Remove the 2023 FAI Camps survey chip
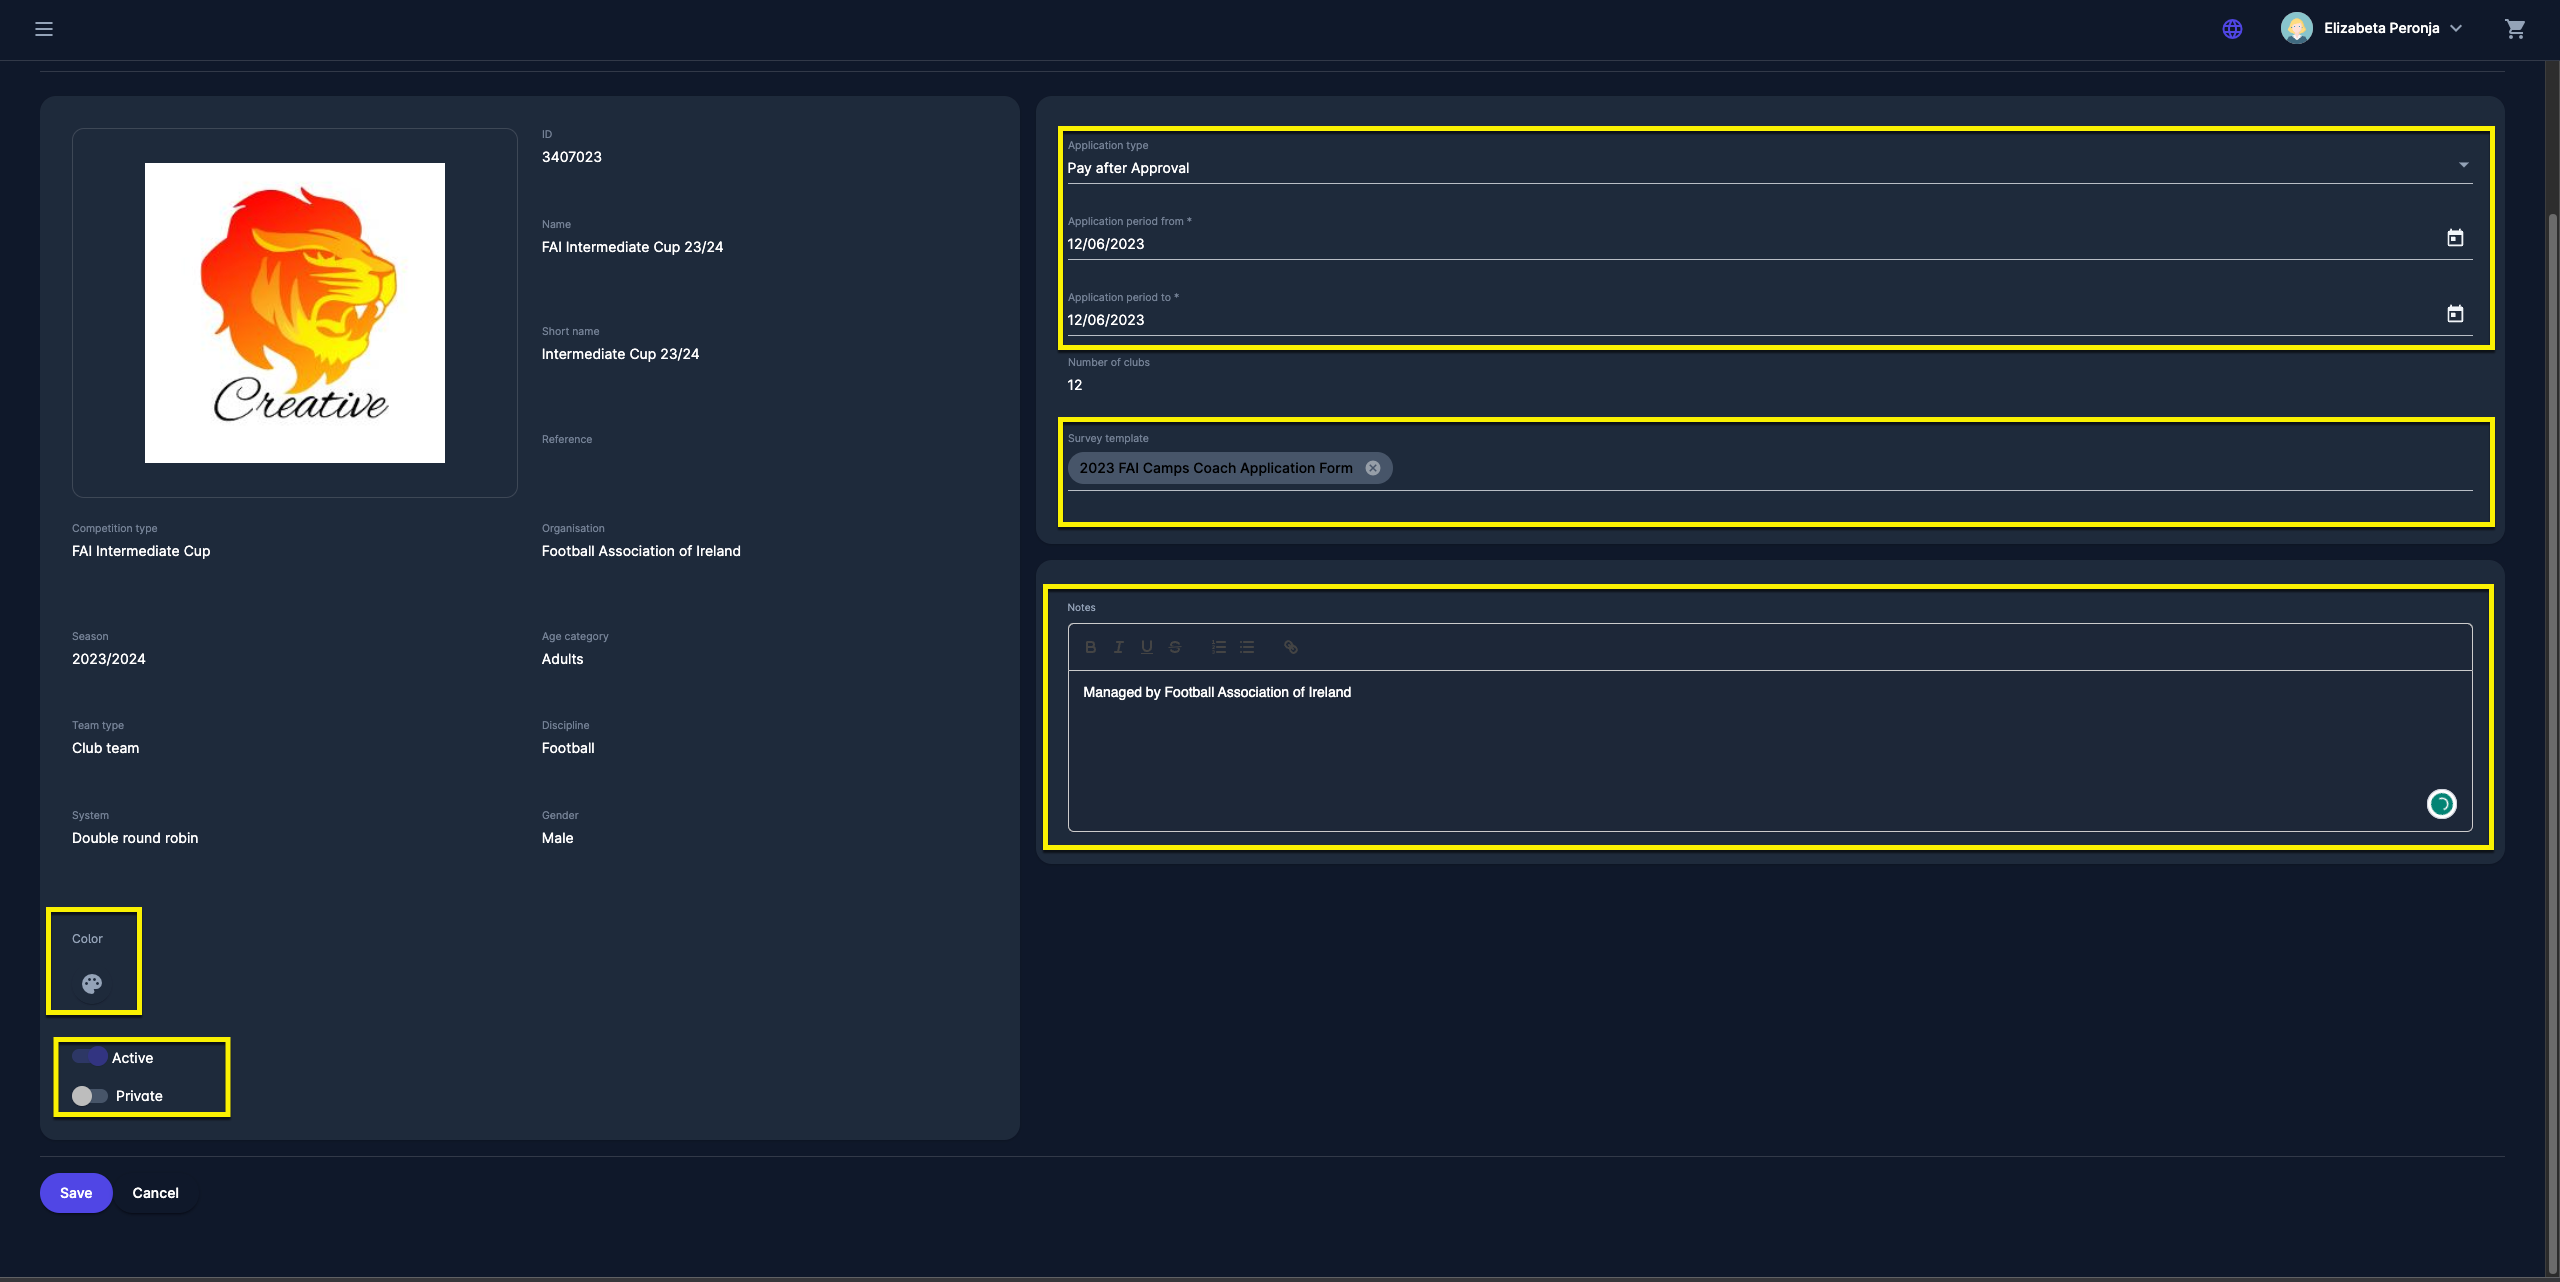 click(1373, 468)
